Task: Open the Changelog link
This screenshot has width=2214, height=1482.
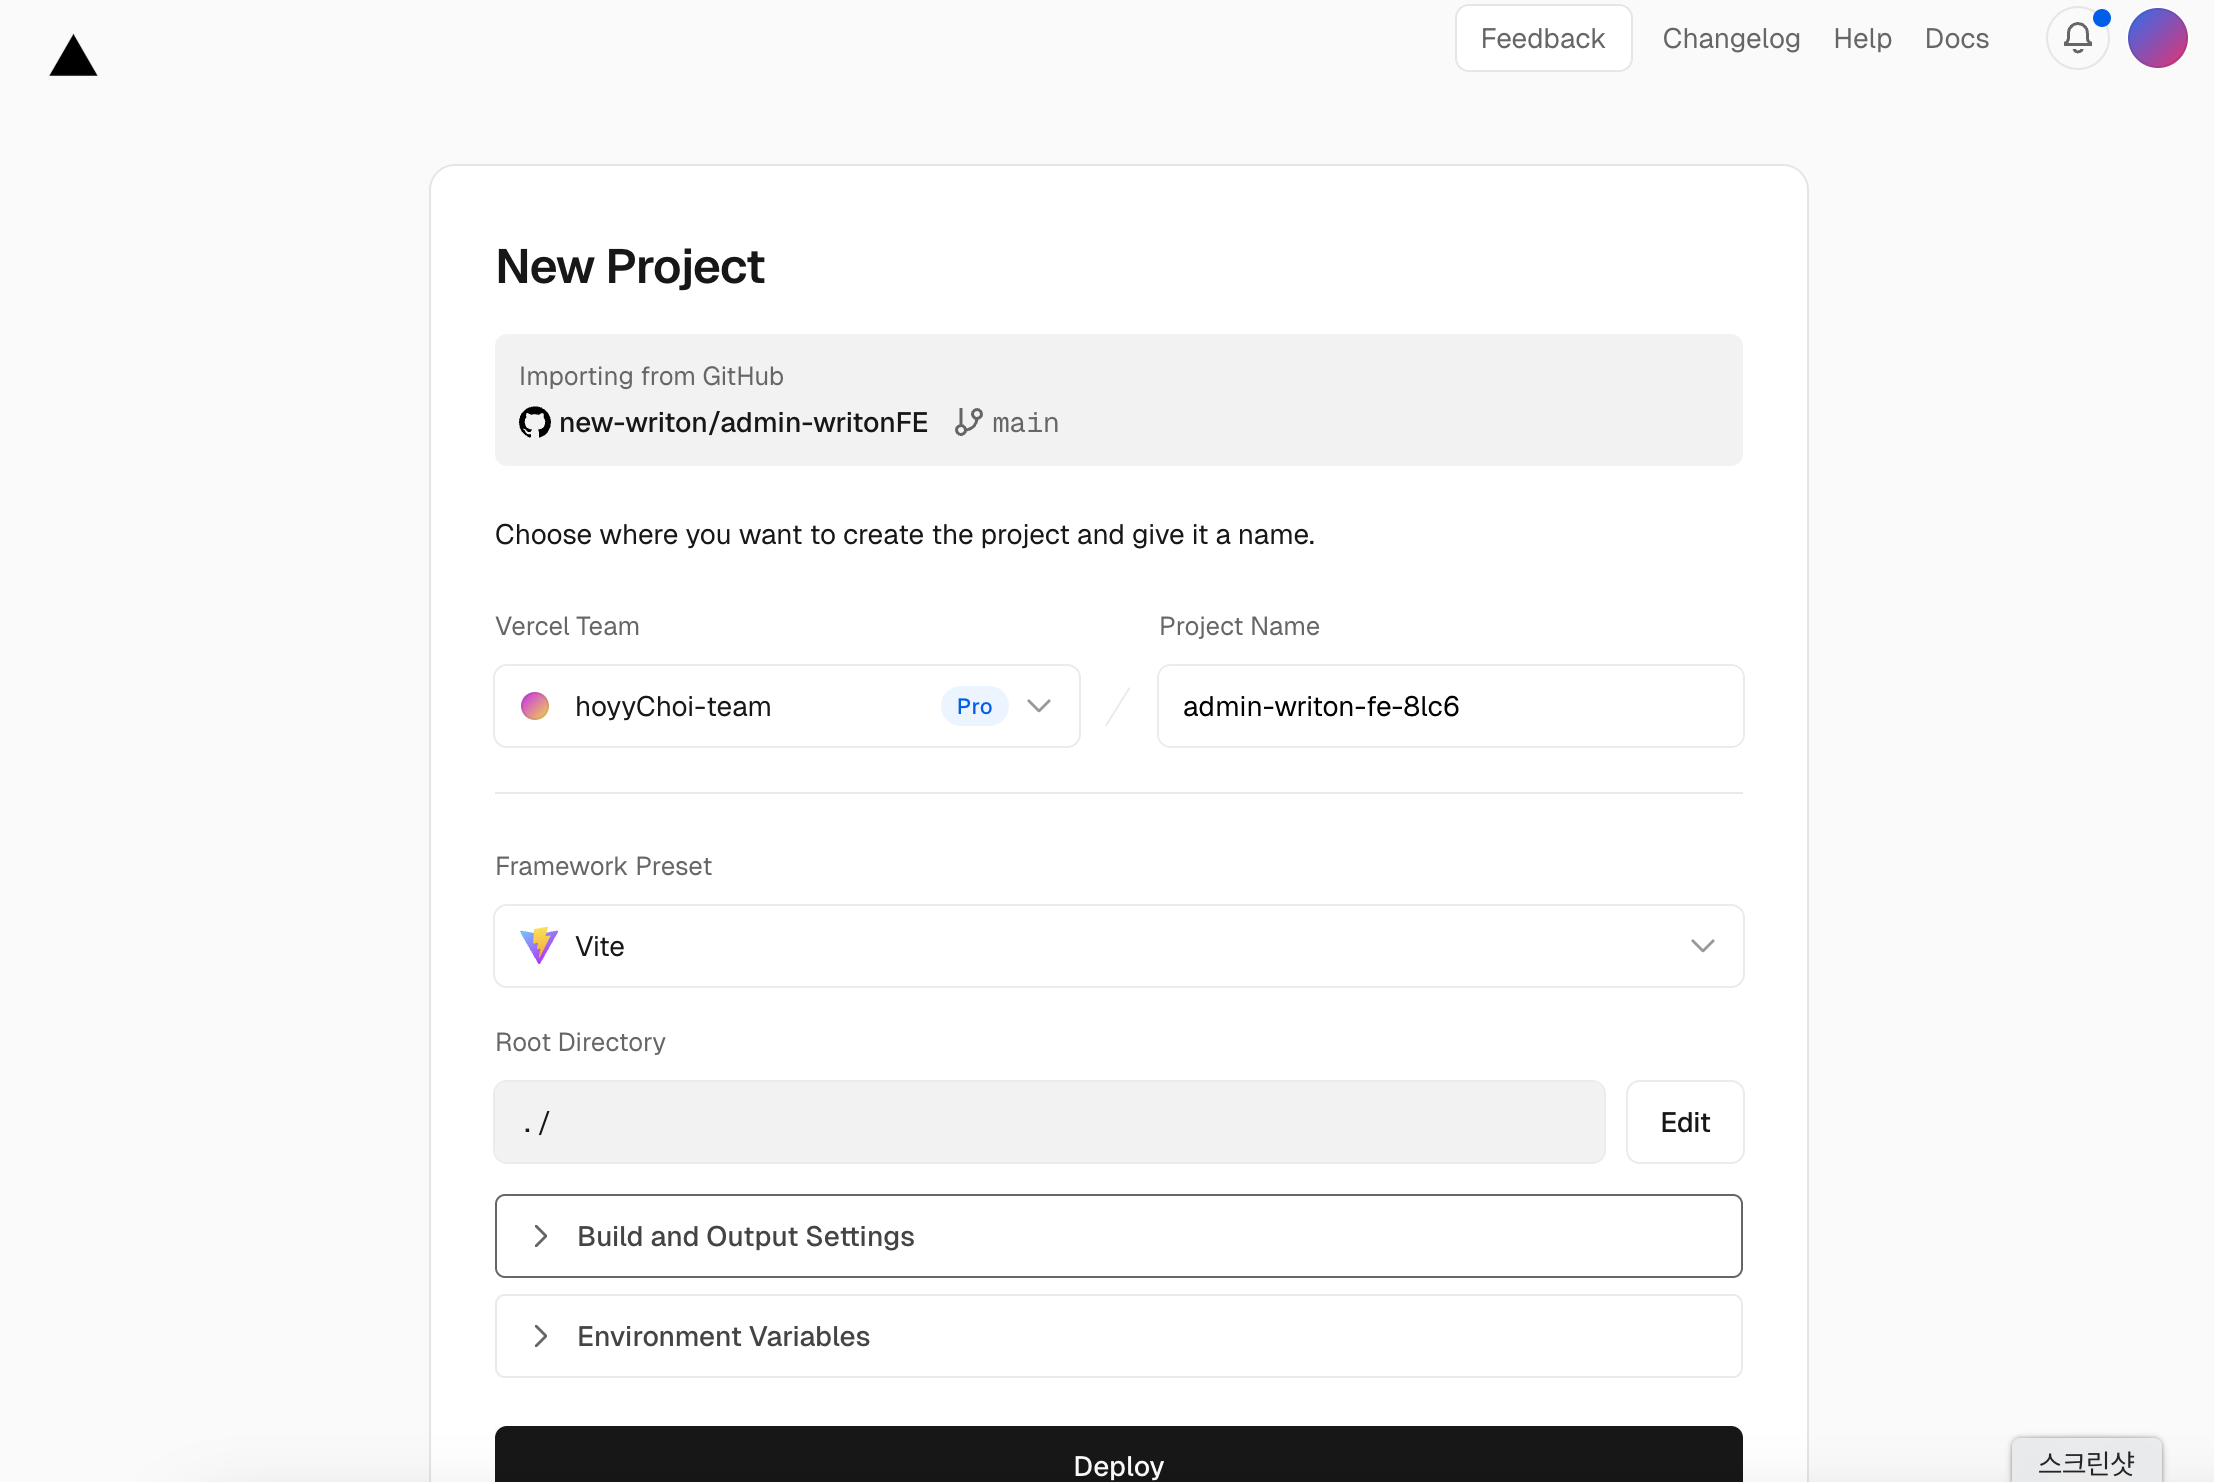Action: [x=1731, y=39]
